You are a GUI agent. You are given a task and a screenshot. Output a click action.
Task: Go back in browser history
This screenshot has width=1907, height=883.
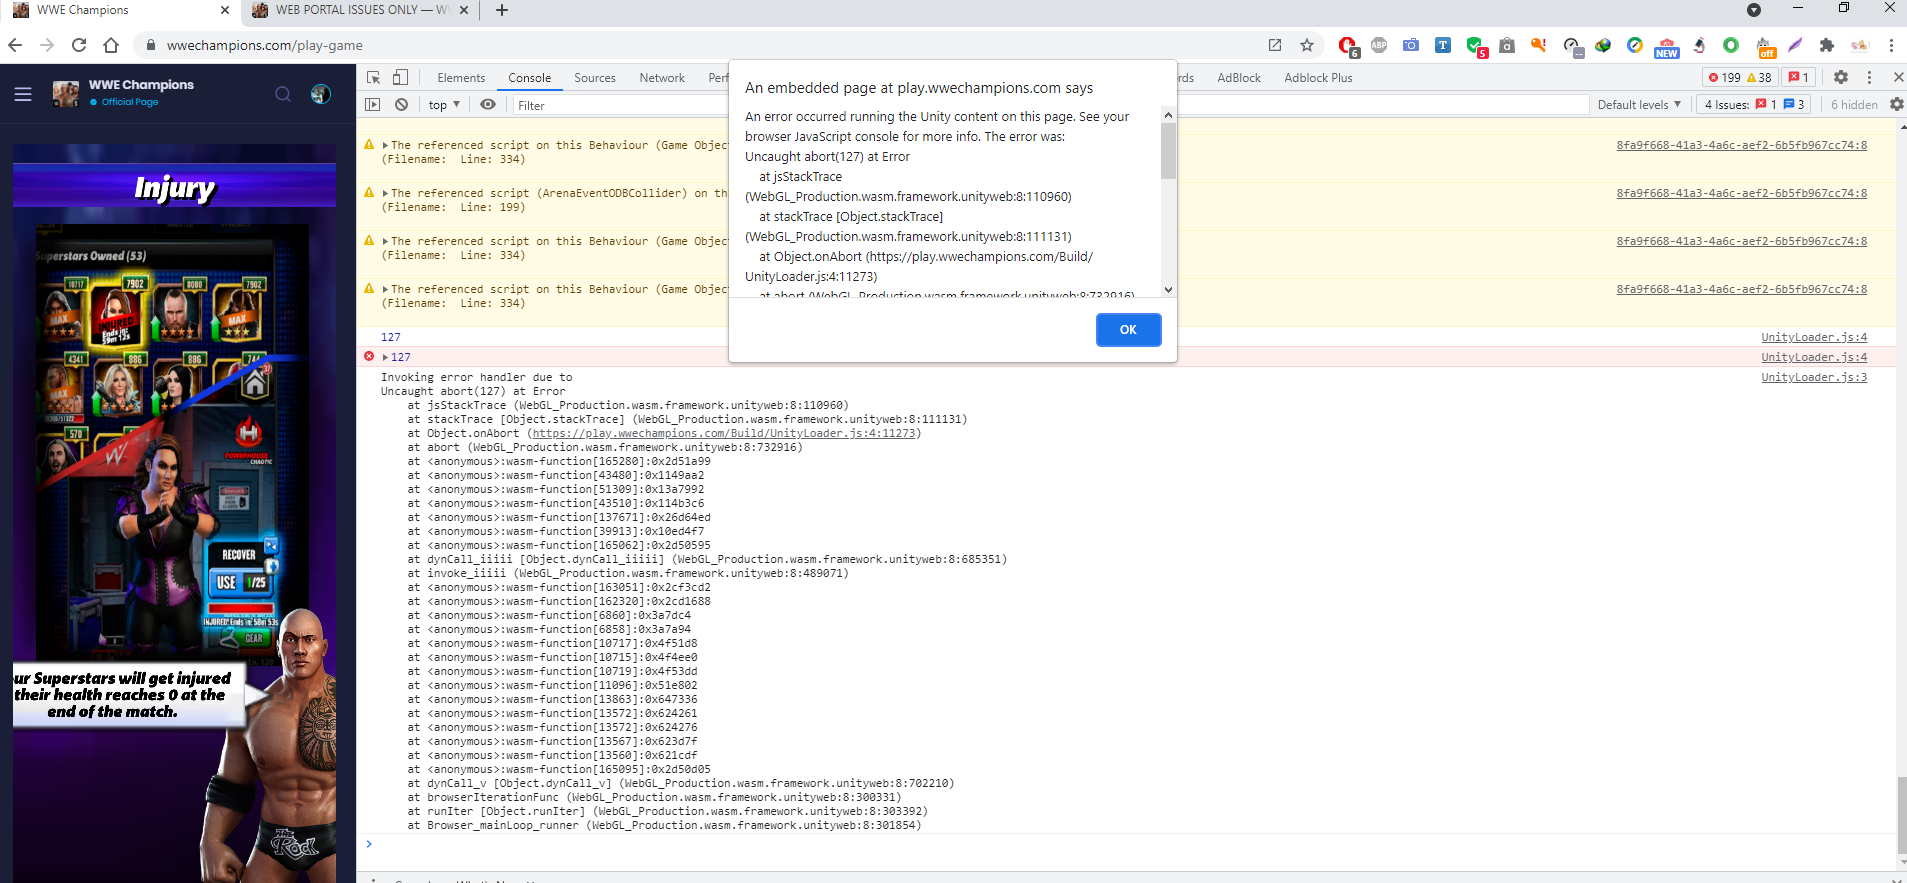15,45
